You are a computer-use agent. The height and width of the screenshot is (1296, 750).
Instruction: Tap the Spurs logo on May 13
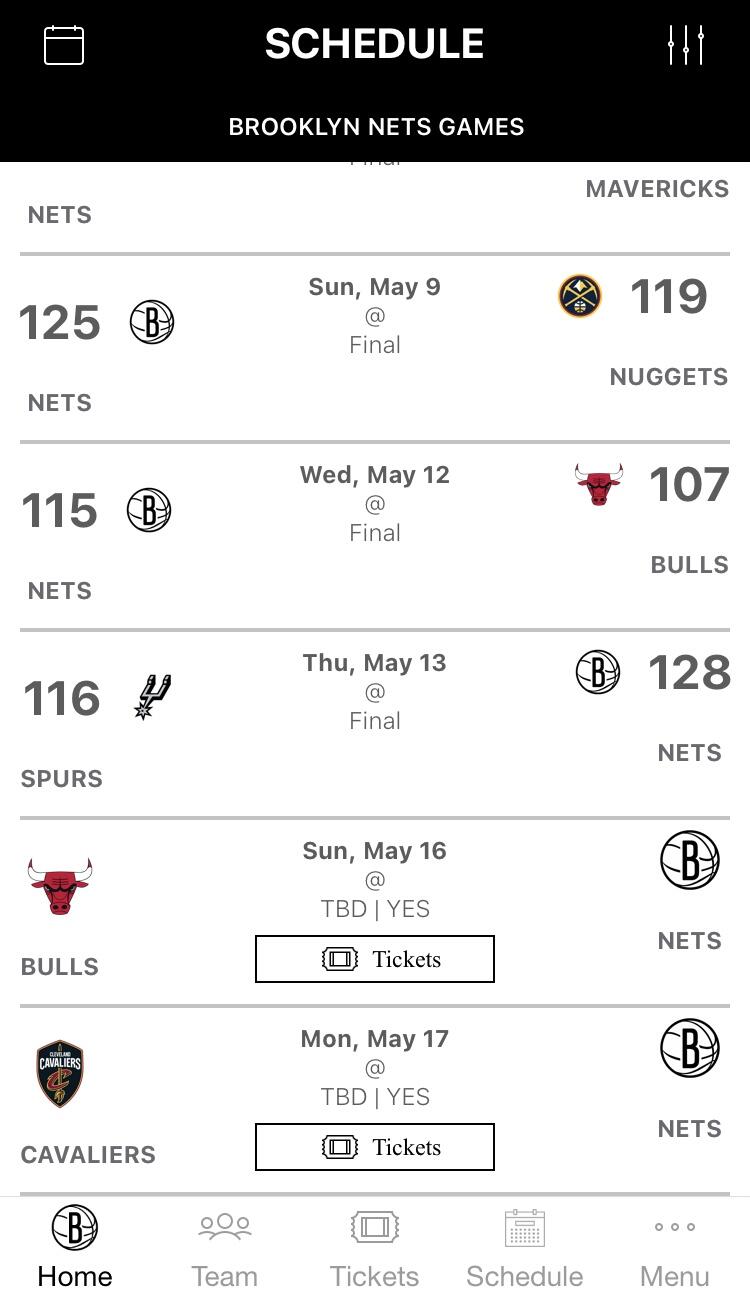tap(152, 697)
